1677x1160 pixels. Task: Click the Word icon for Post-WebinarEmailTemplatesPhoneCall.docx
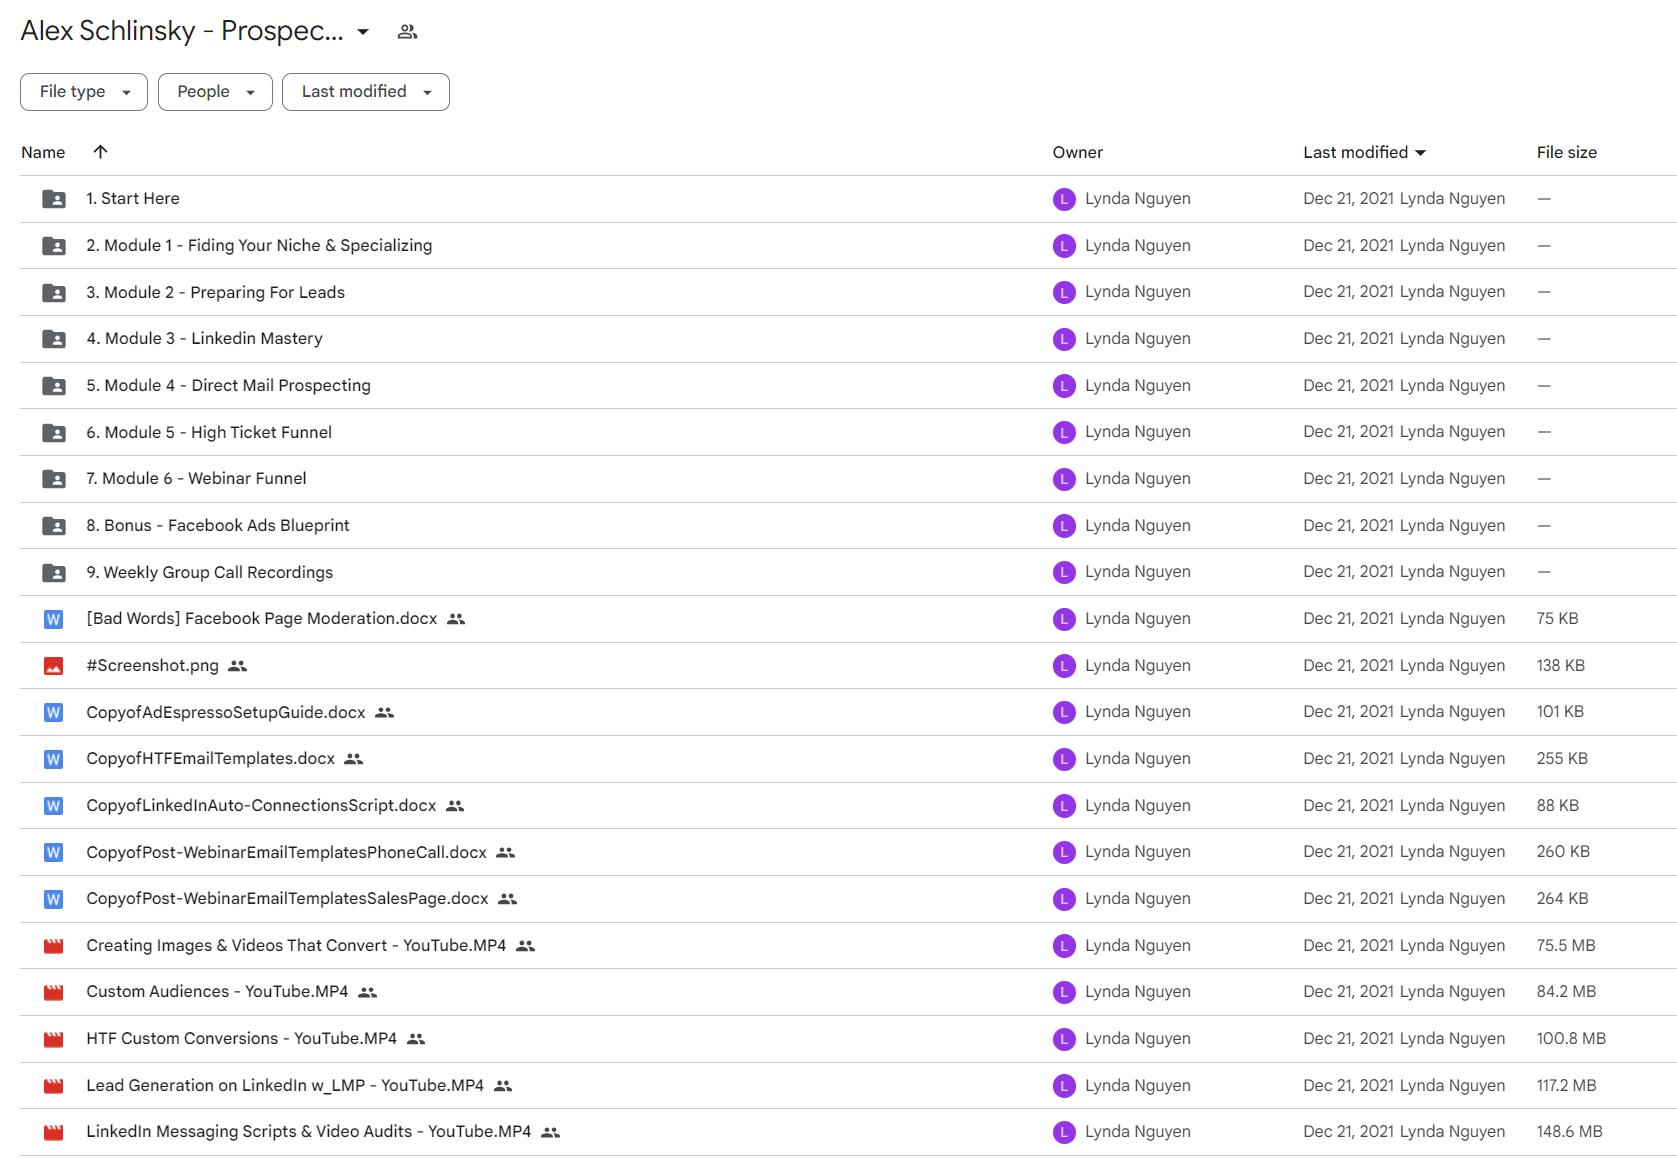(54, 853)
